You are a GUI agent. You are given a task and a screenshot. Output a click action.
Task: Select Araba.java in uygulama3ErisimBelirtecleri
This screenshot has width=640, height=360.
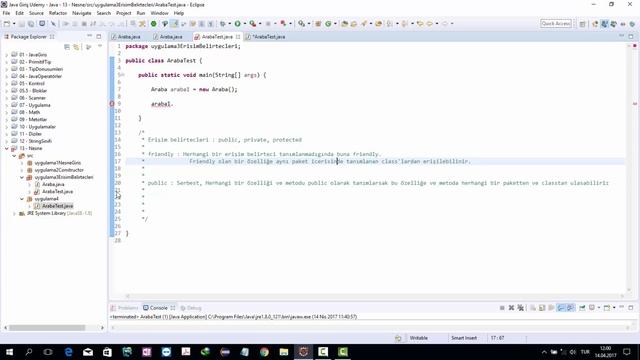pyautogui.click(x=53, y=184)
